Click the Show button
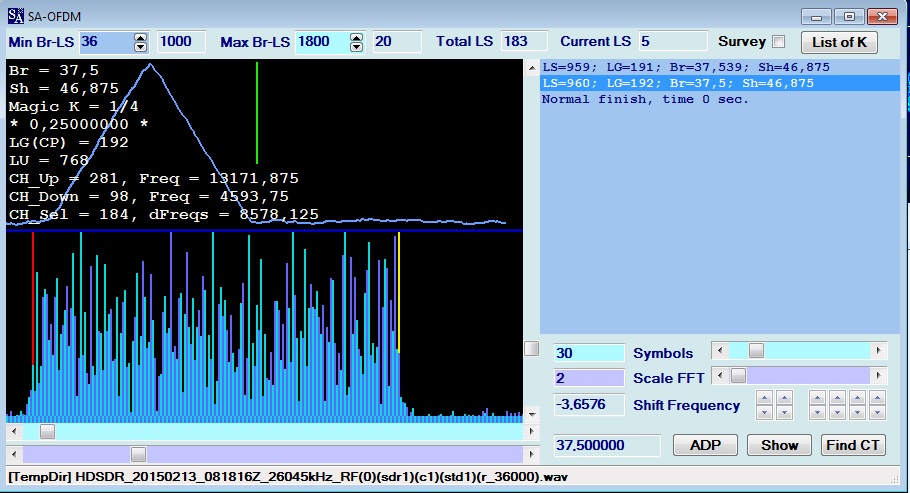 click(x=779, y=445)
